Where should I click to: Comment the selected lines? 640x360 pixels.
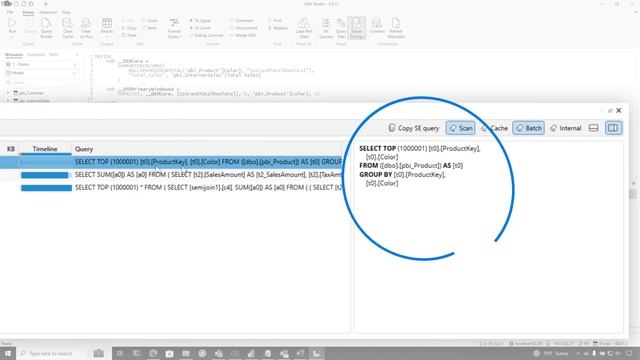tap(242, 20)
